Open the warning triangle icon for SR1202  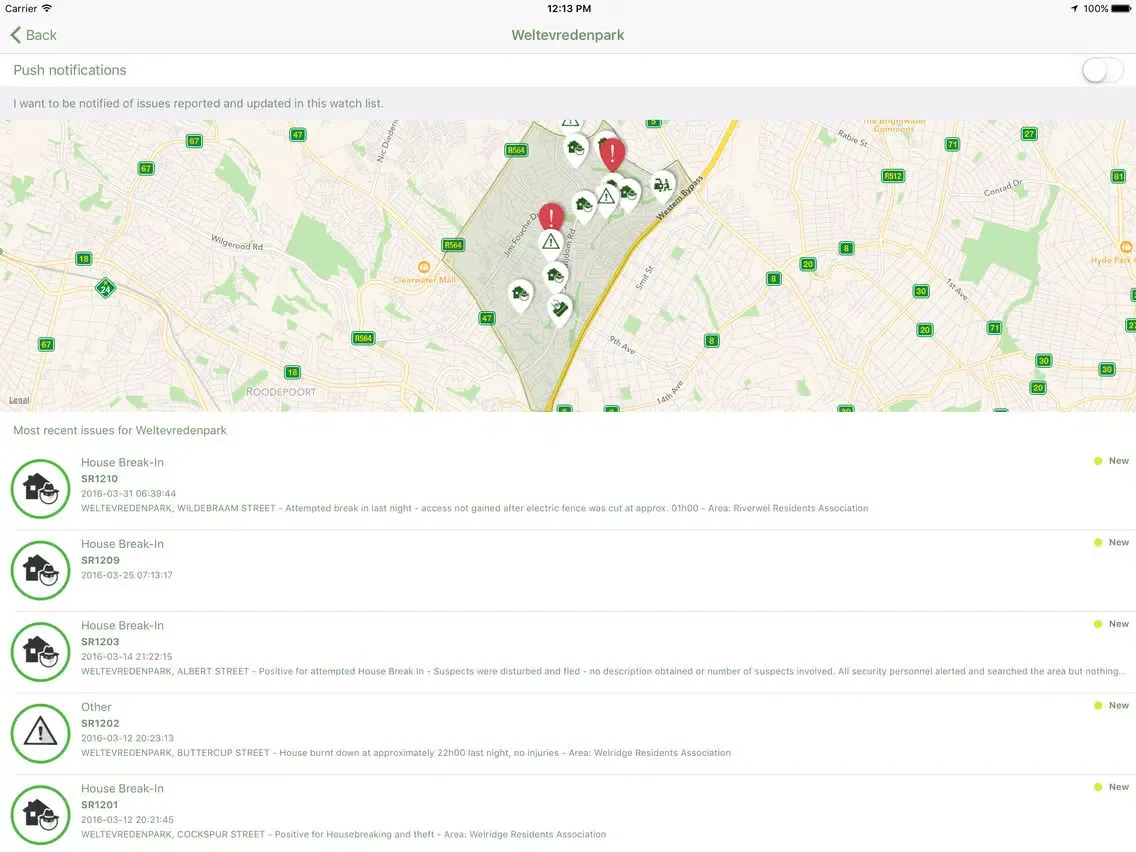[x=41, y=734]
